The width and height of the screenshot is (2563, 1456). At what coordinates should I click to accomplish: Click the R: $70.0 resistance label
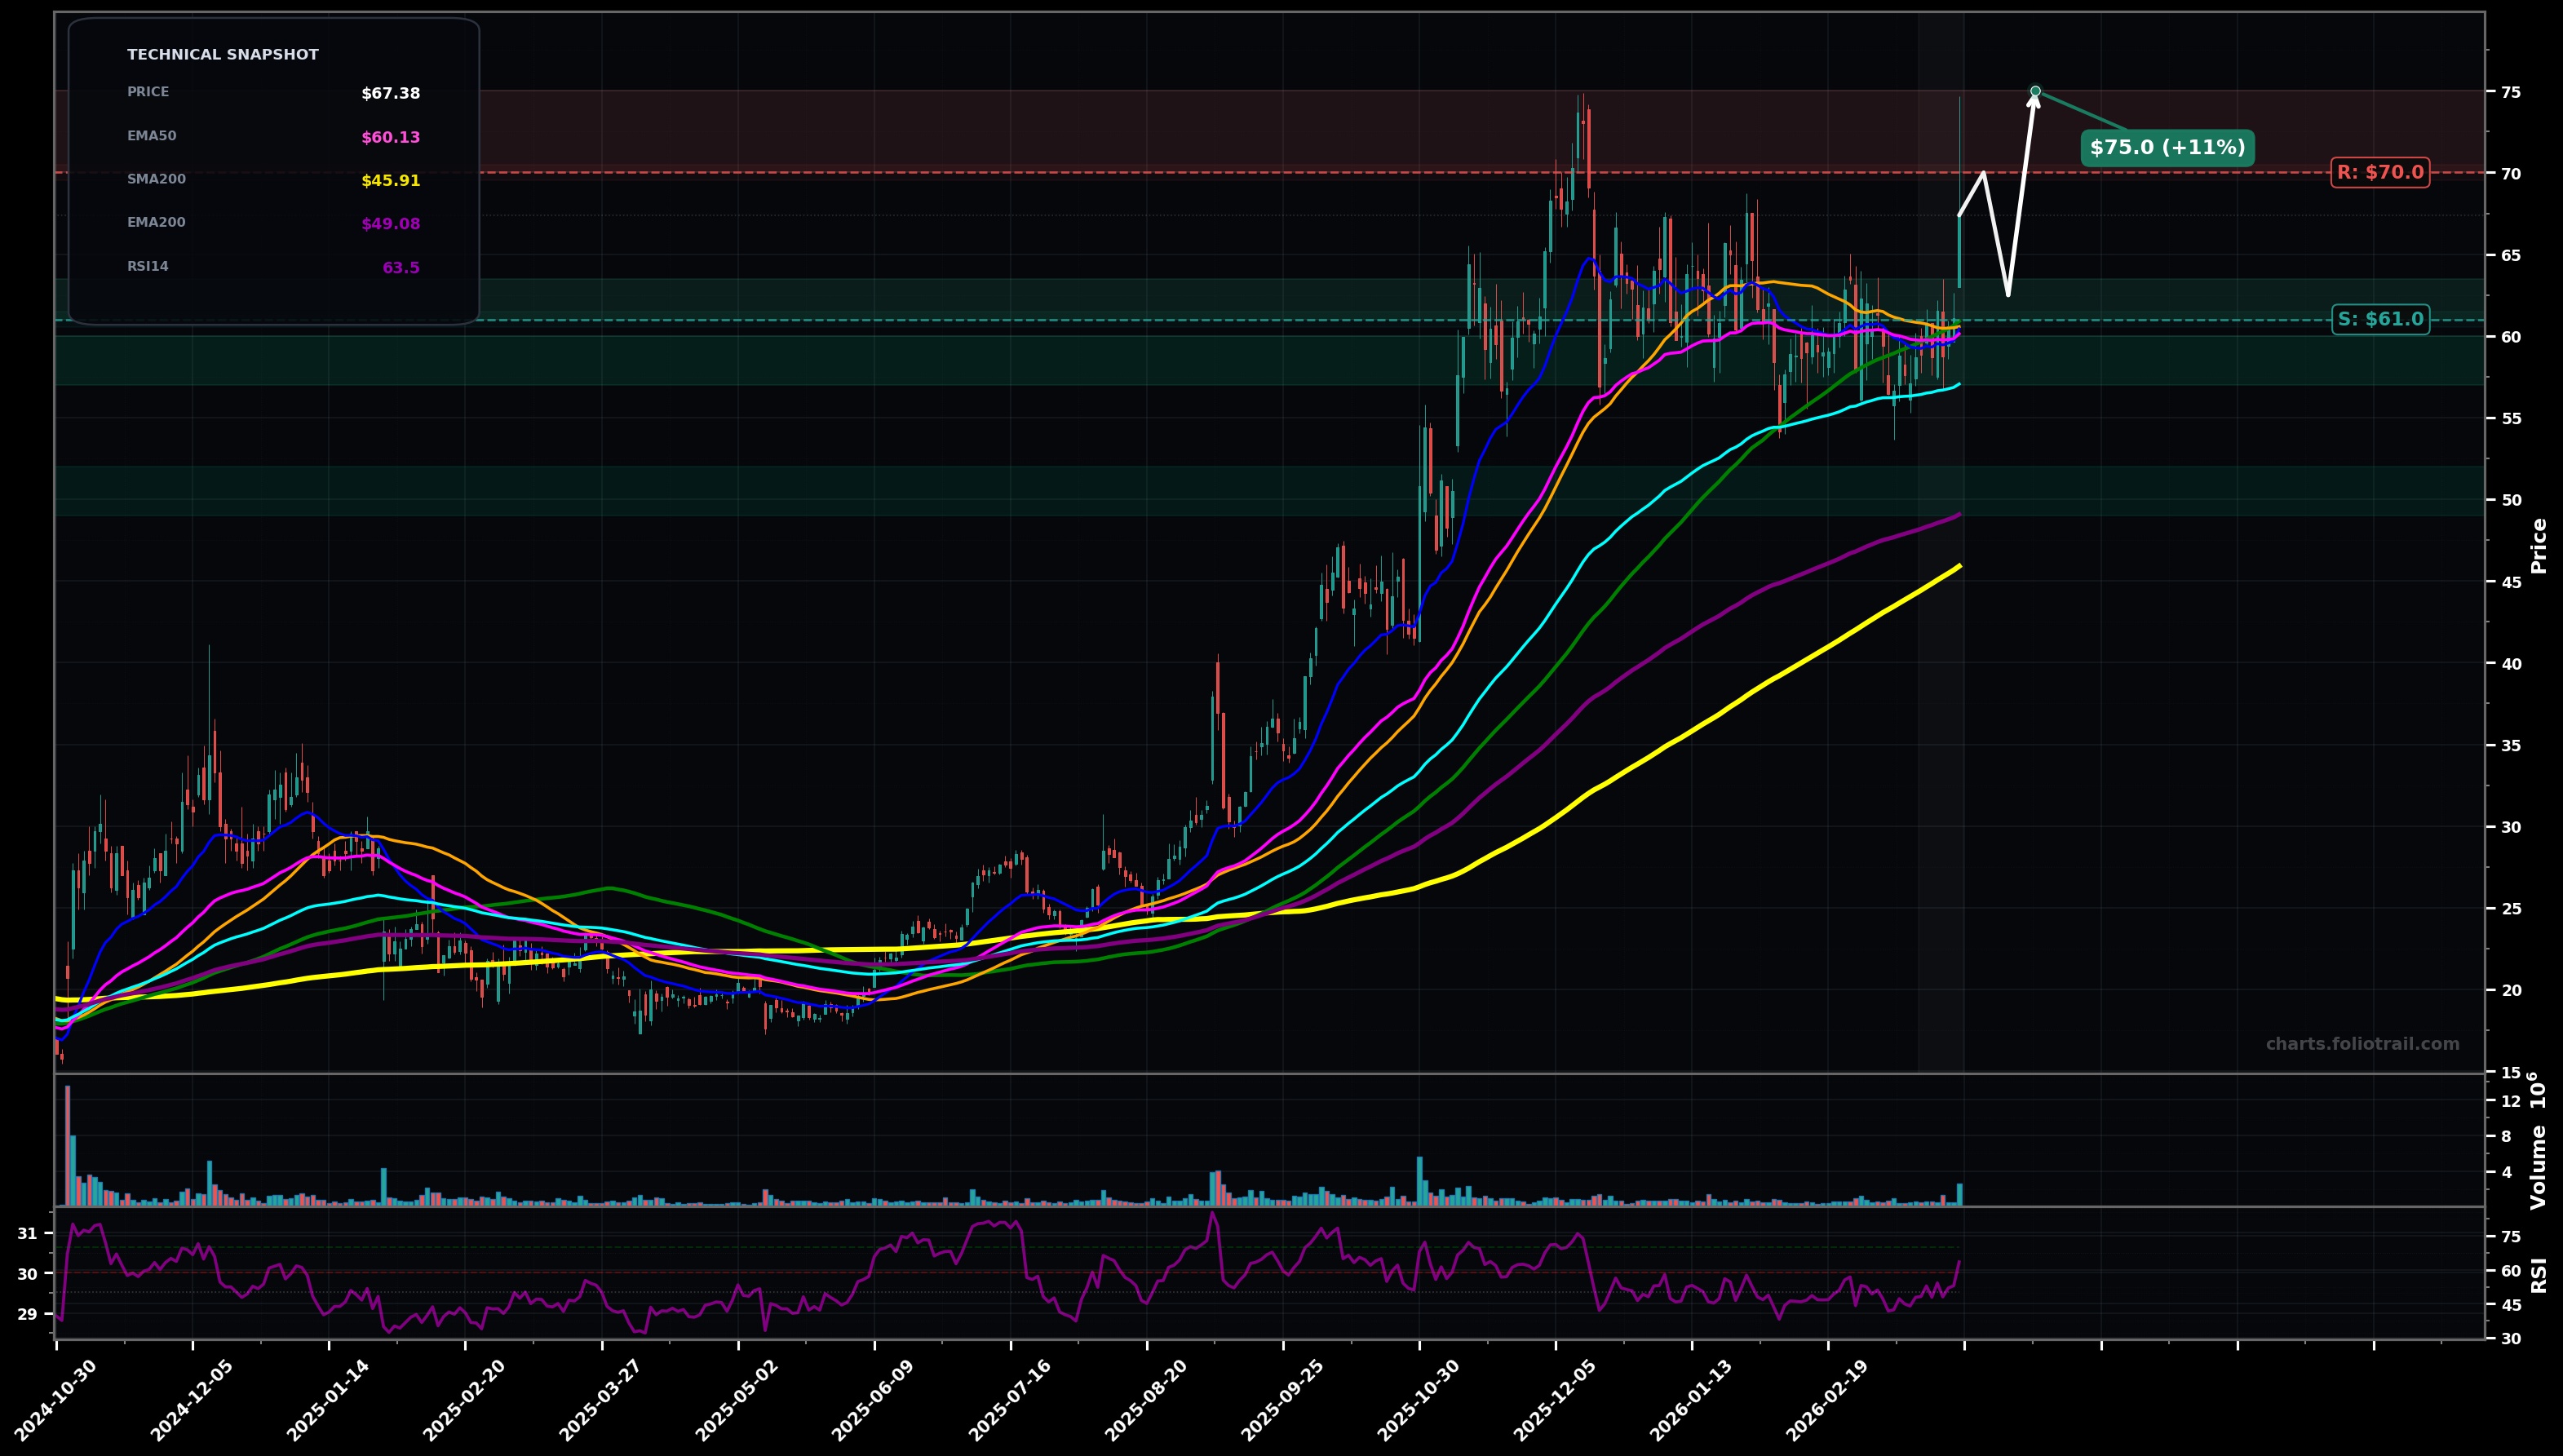click(2379, 173)
